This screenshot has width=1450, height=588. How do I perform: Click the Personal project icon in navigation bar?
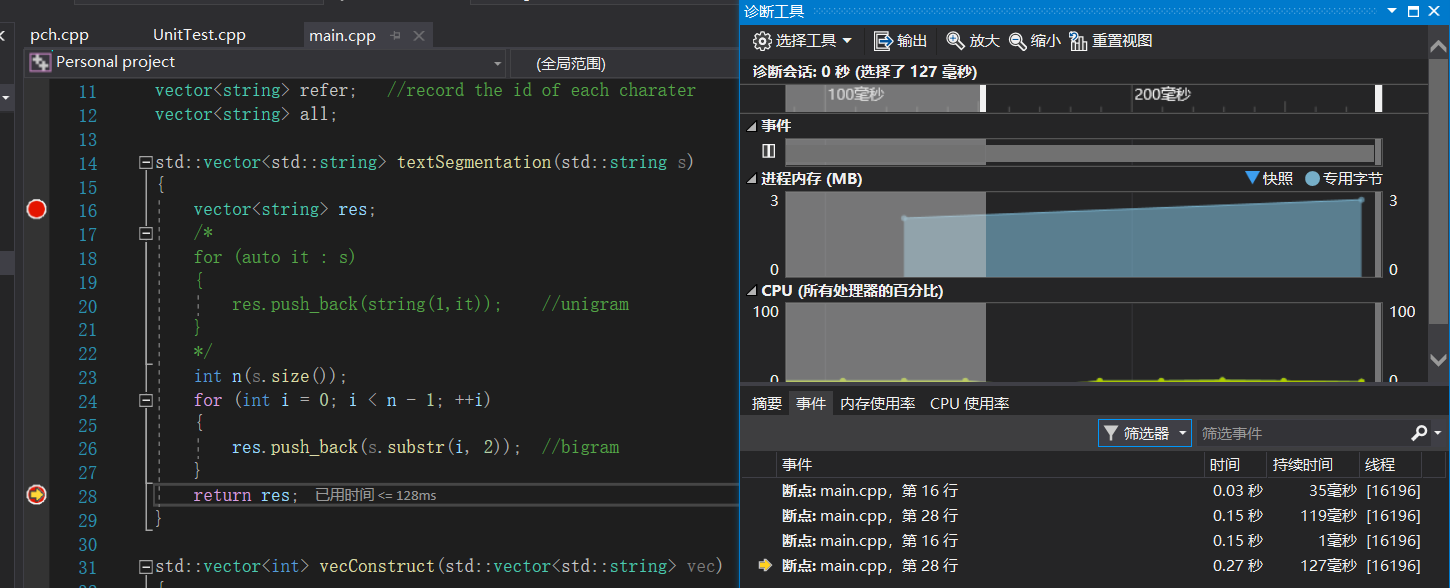click(40, 63)
